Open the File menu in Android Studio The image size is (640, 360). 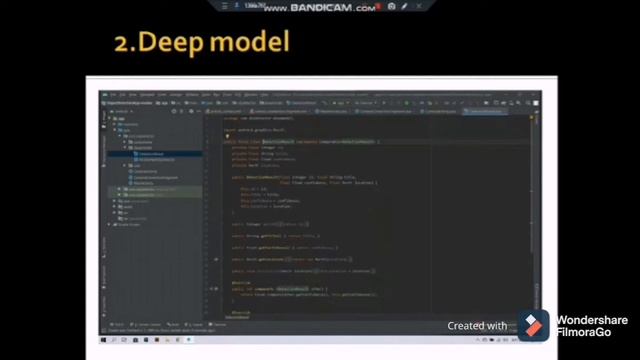coord(113,95)
